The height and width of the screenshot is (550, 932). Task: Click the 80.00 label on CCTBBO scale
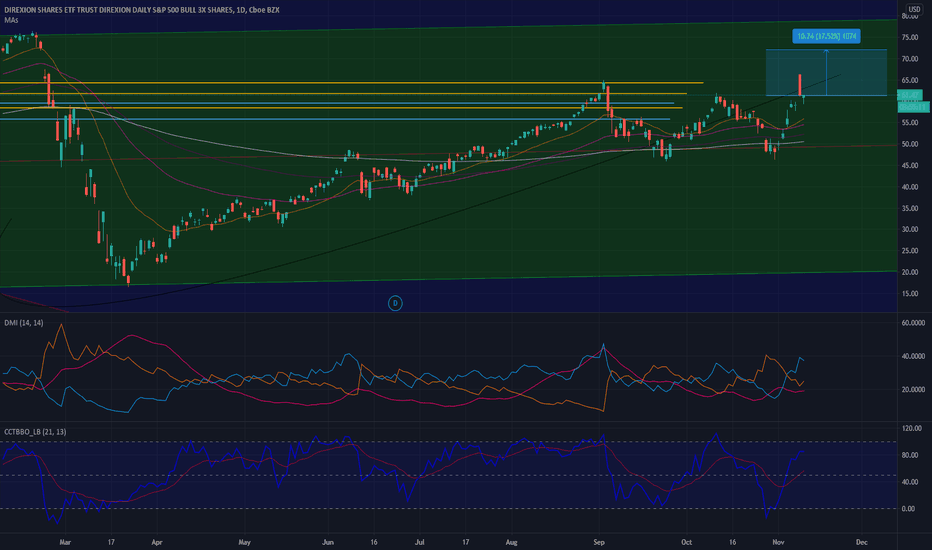909,455
